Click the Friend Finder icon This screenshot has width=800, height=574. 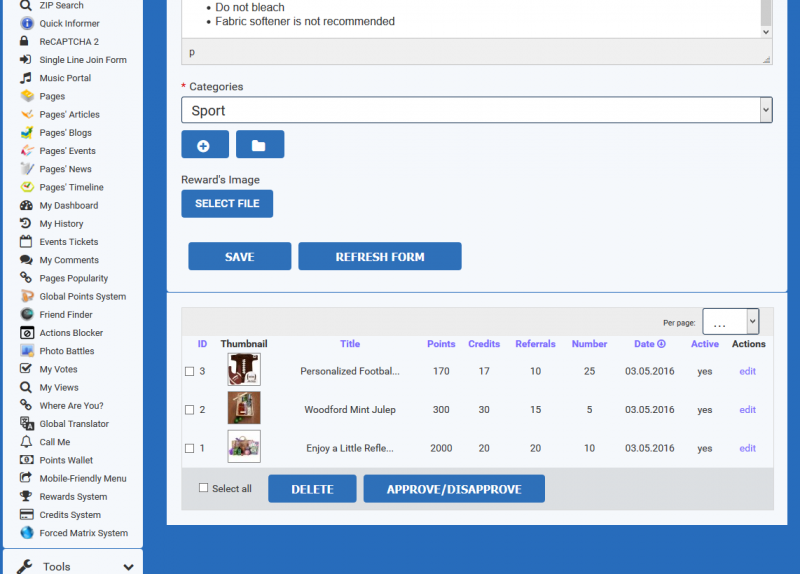(x=27, y=315)
